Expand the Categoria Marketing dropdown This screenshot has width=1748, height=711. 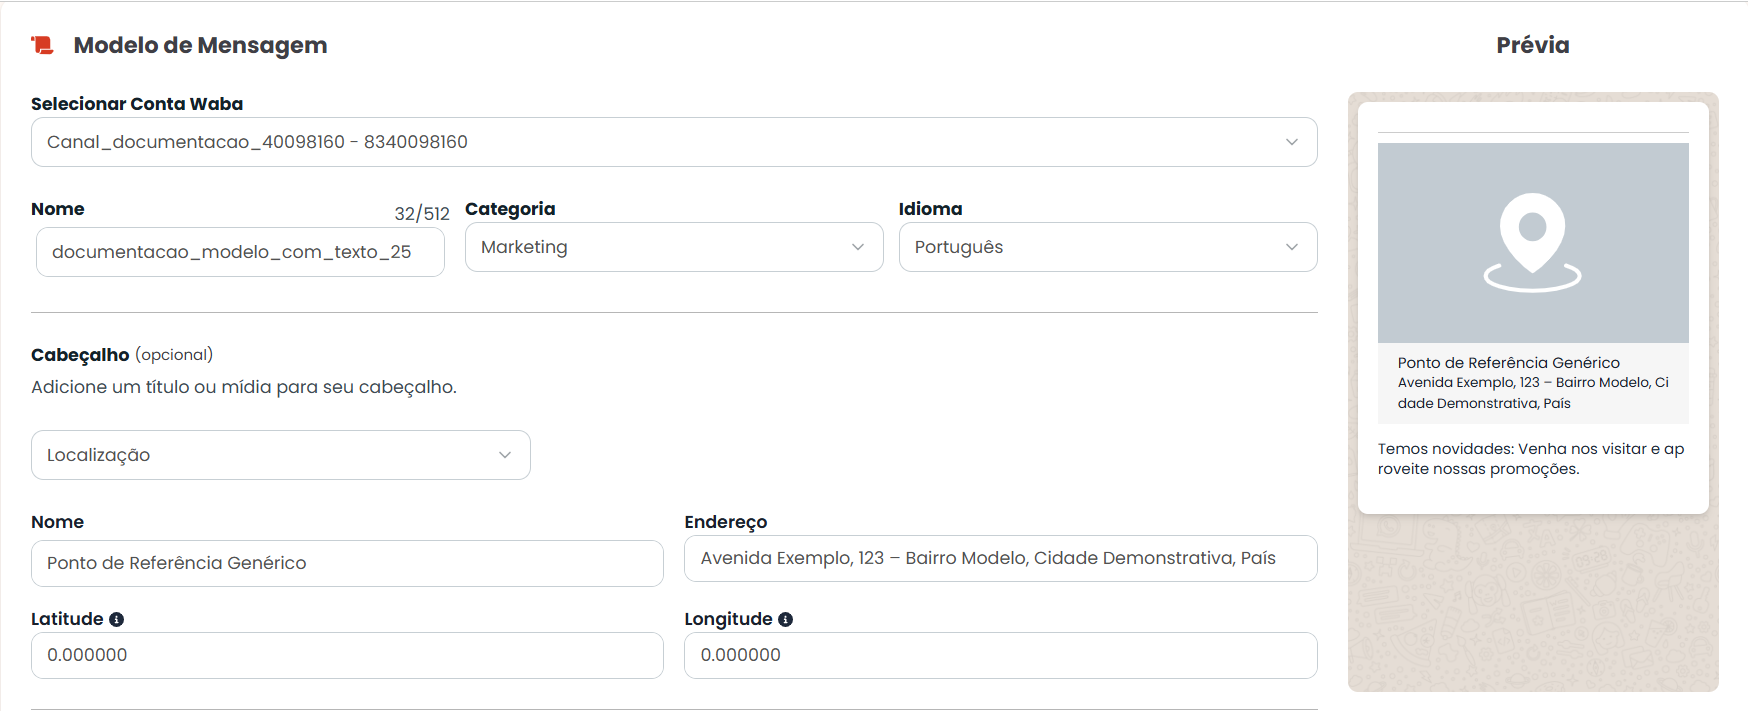[x=674, y=247]
